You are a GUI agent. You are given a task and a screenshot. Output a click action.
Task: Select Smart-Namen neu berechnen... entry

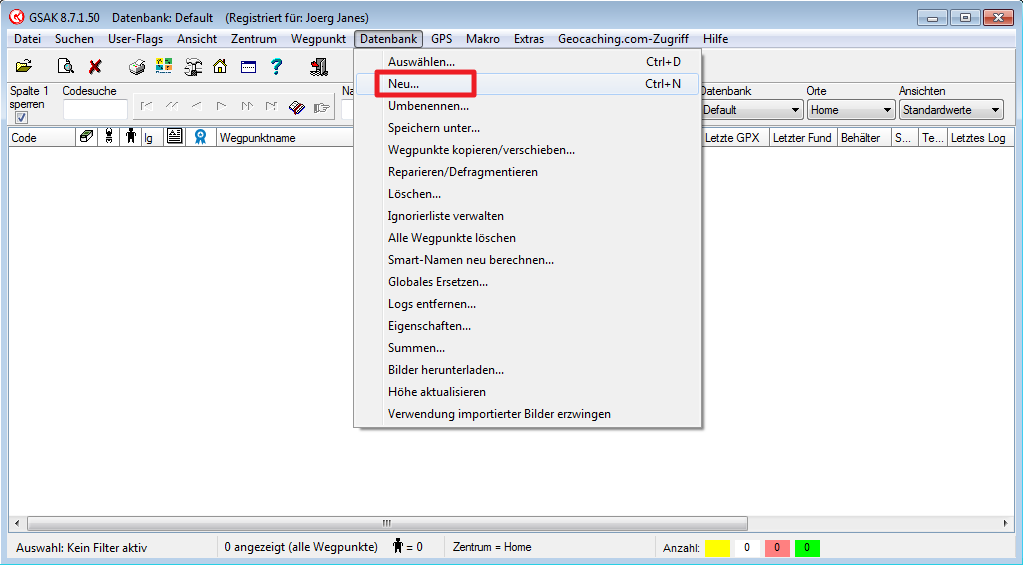tap(527, 260)
